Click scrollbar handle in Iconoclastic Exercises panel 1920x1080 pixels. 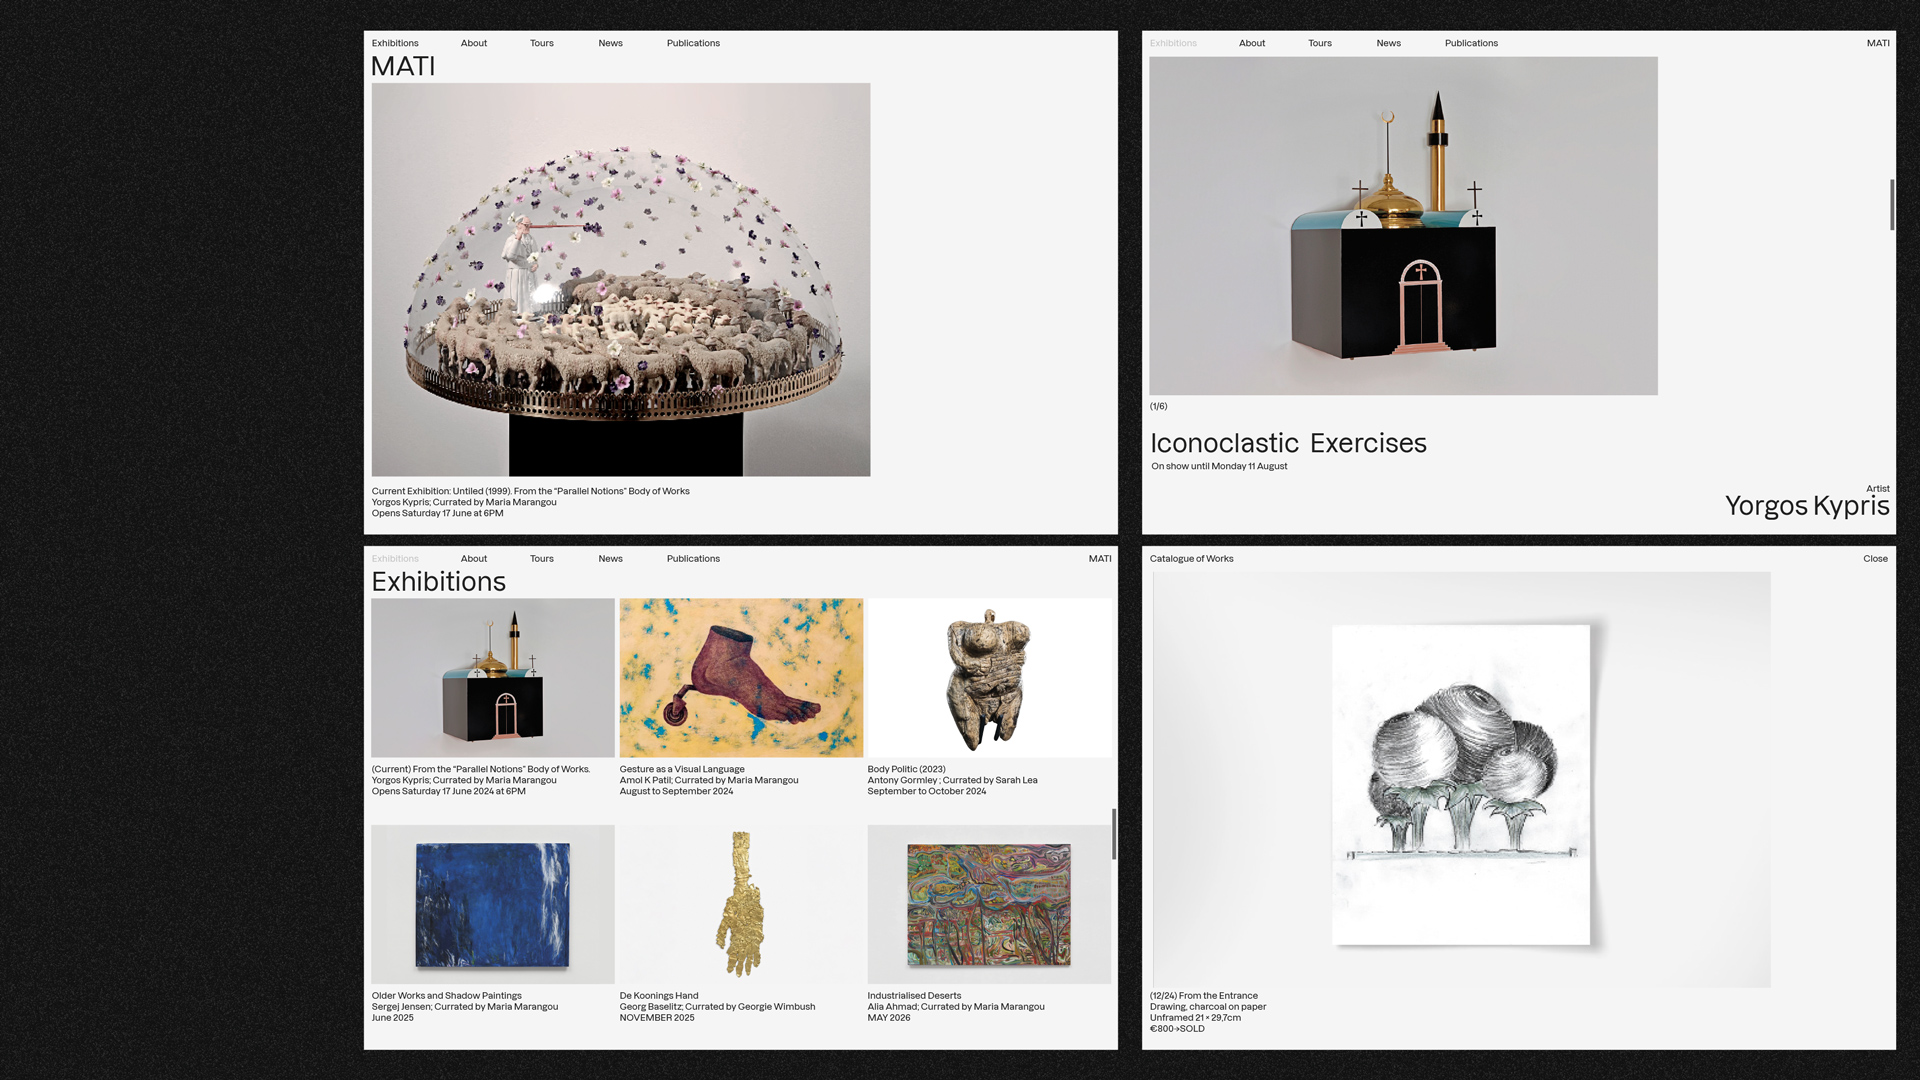[1891, 205]
